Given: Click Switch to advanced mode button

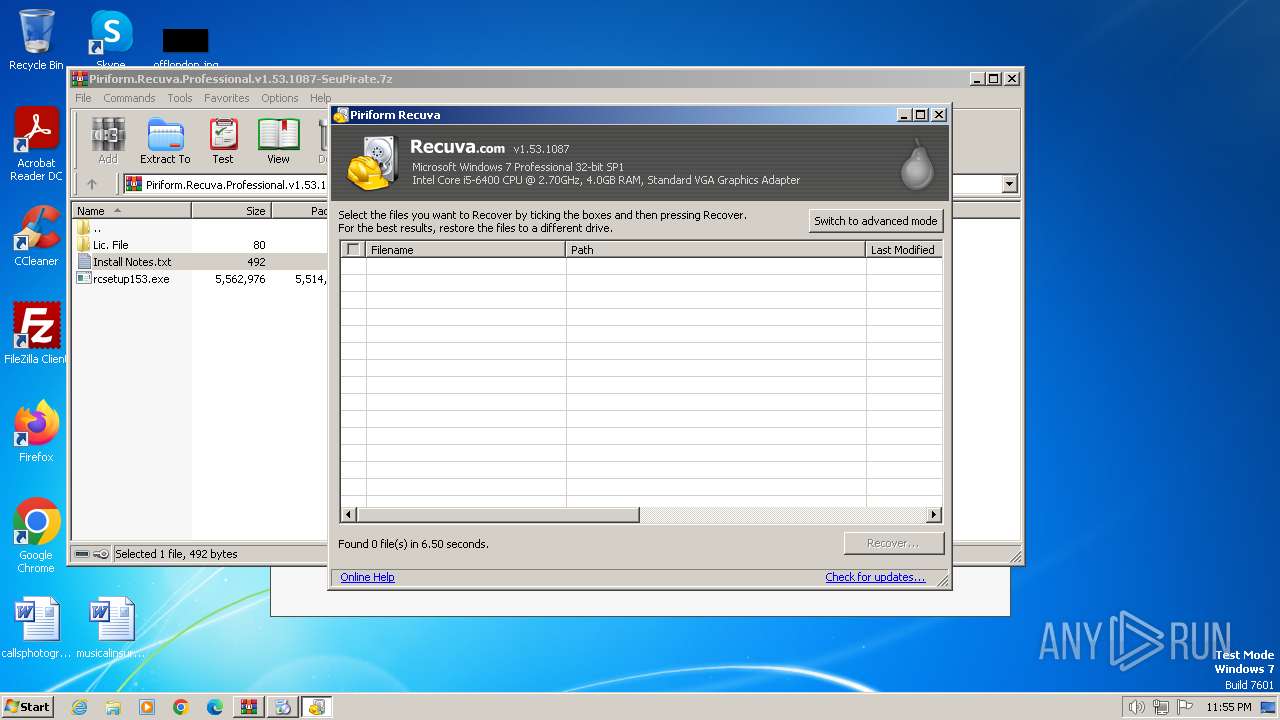Looking at the screenshot, I should [x=876, y=221].
